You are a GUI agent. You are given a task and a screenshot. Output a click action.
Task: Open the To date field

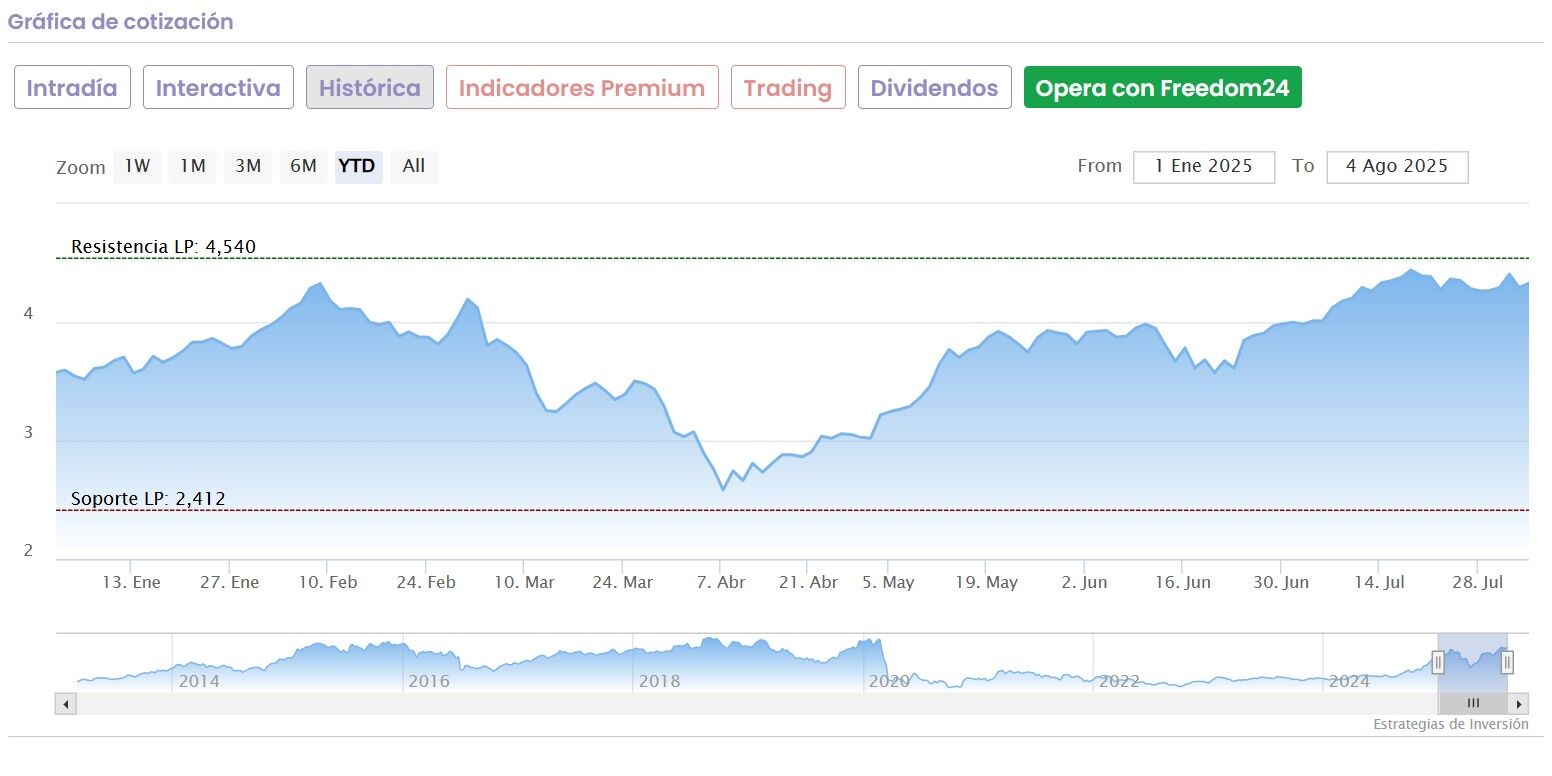(x=1397, y=167)
